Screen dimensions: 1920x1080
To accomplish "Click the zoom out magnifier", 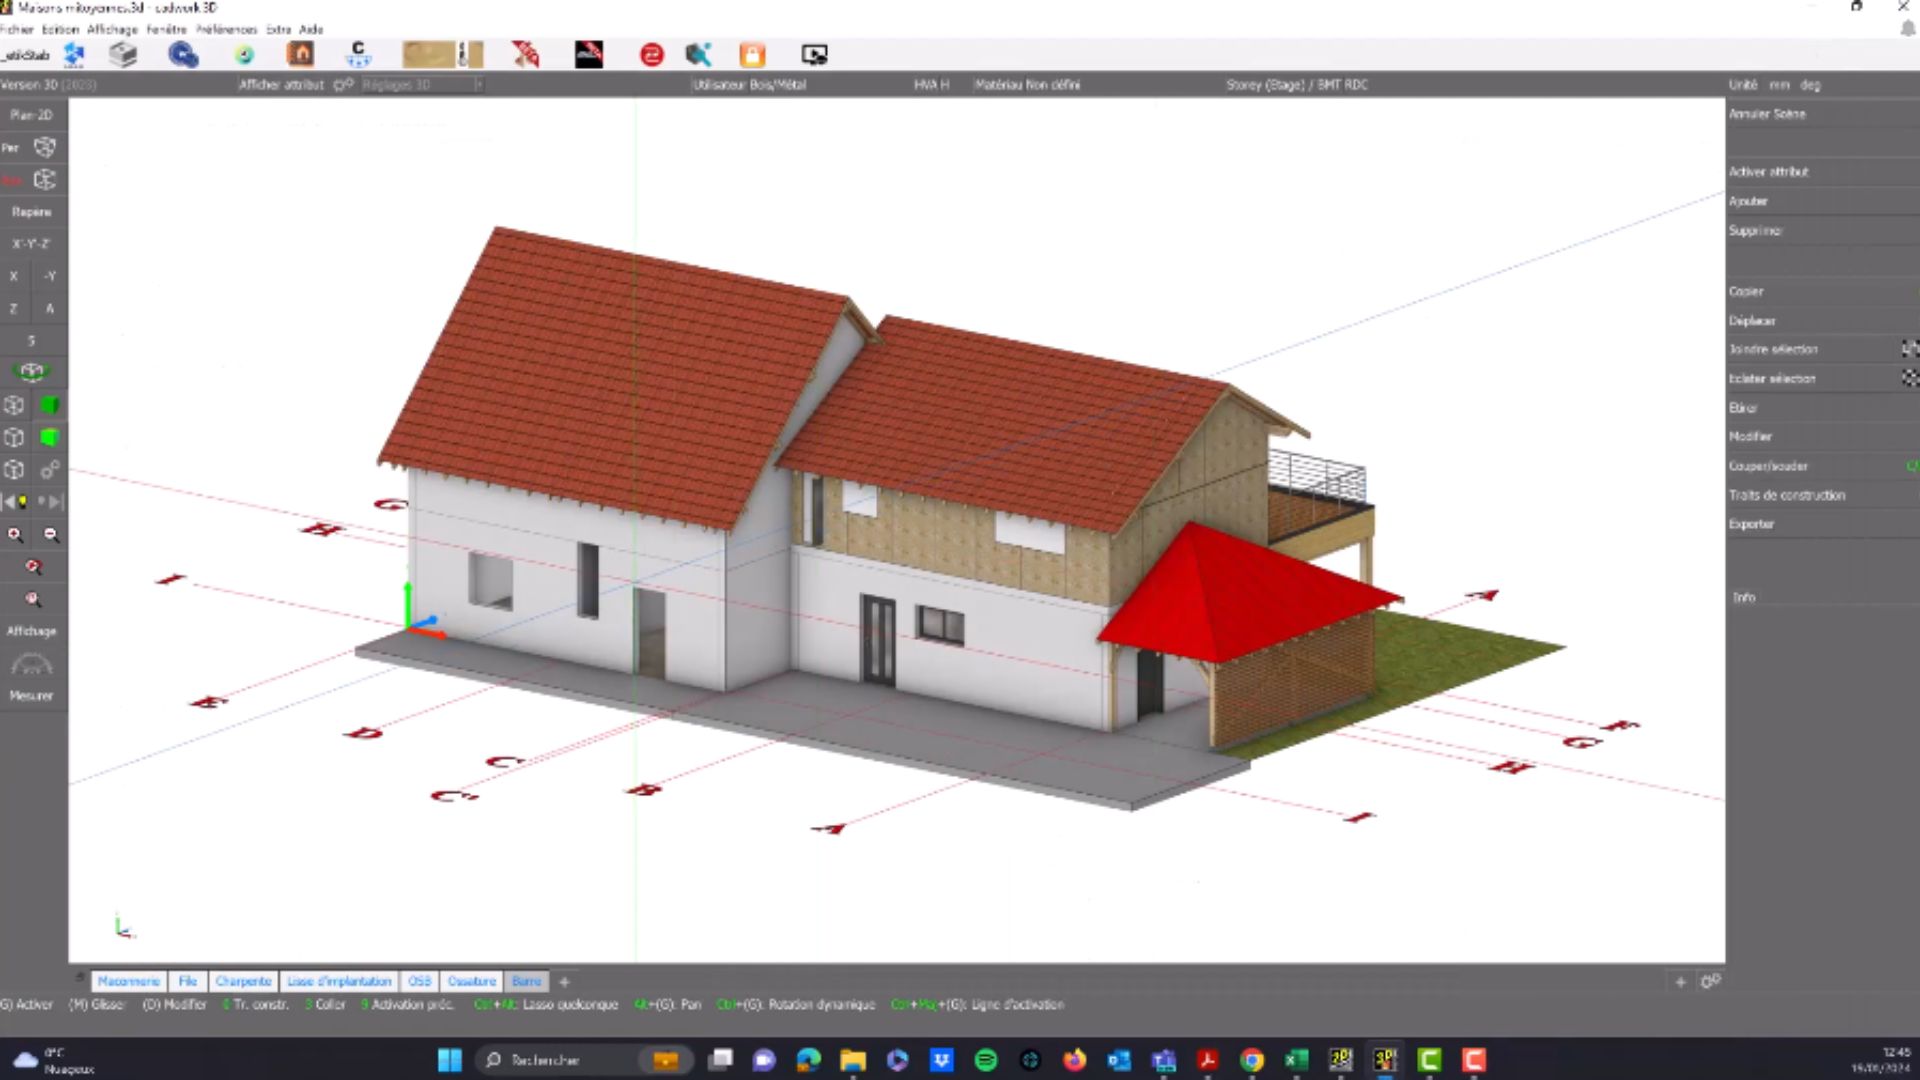I will (51, 535).
